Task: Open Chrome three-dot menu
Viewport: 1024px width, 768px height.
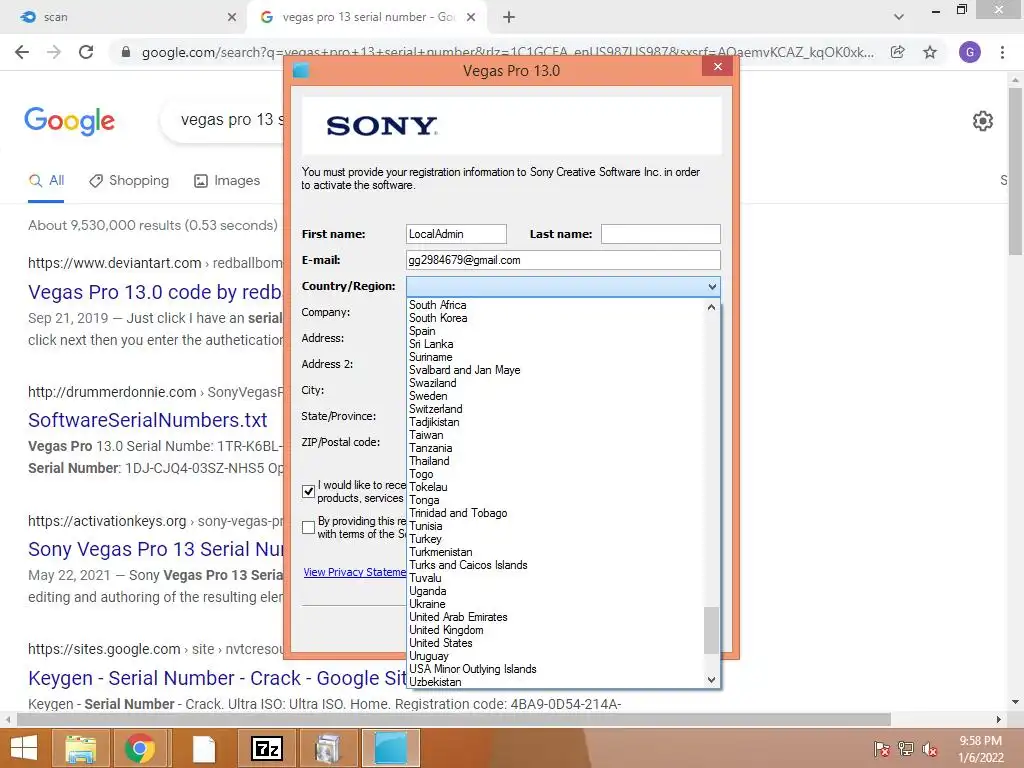Action: click(x=1002, y=52)
